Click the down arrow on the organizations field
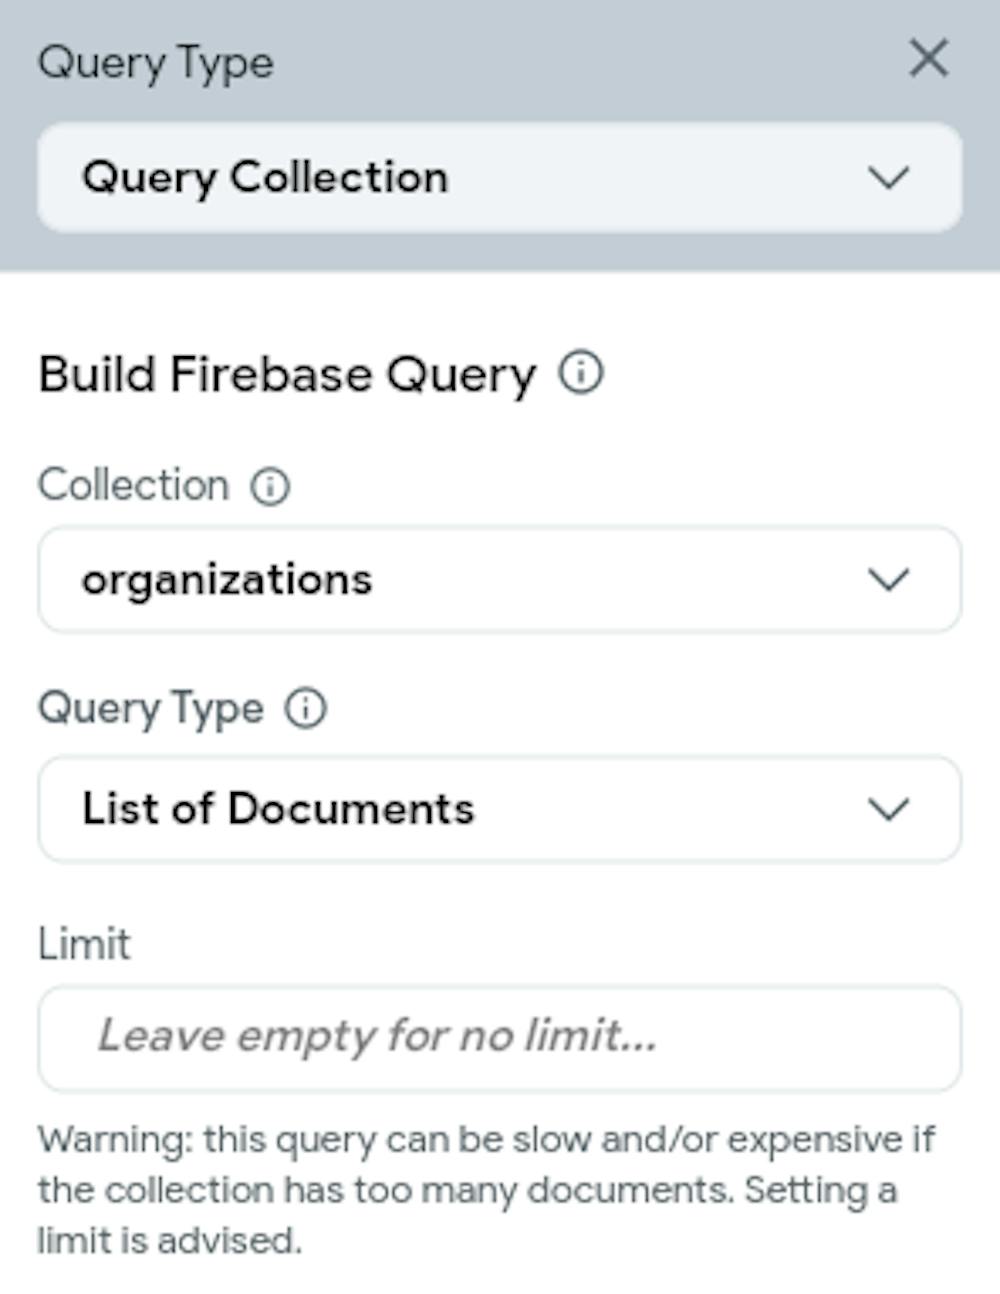The image size is (1000, 1294). click(886, 578)
